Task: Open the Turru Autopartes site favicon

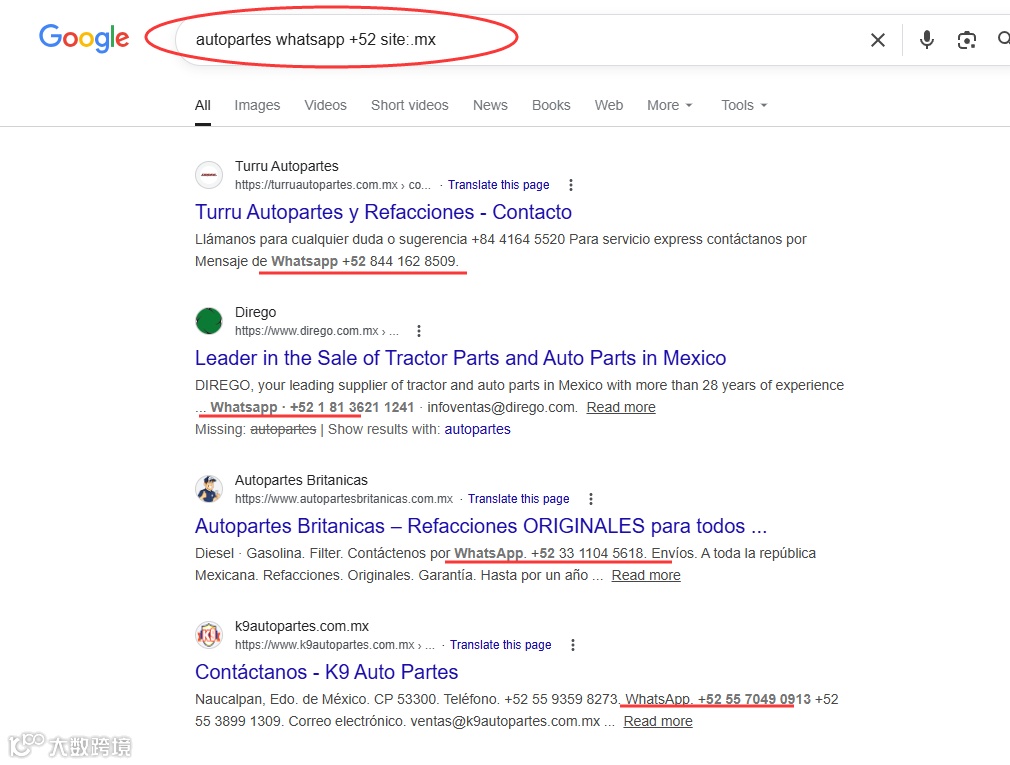Action: click(x=209, y=175)
